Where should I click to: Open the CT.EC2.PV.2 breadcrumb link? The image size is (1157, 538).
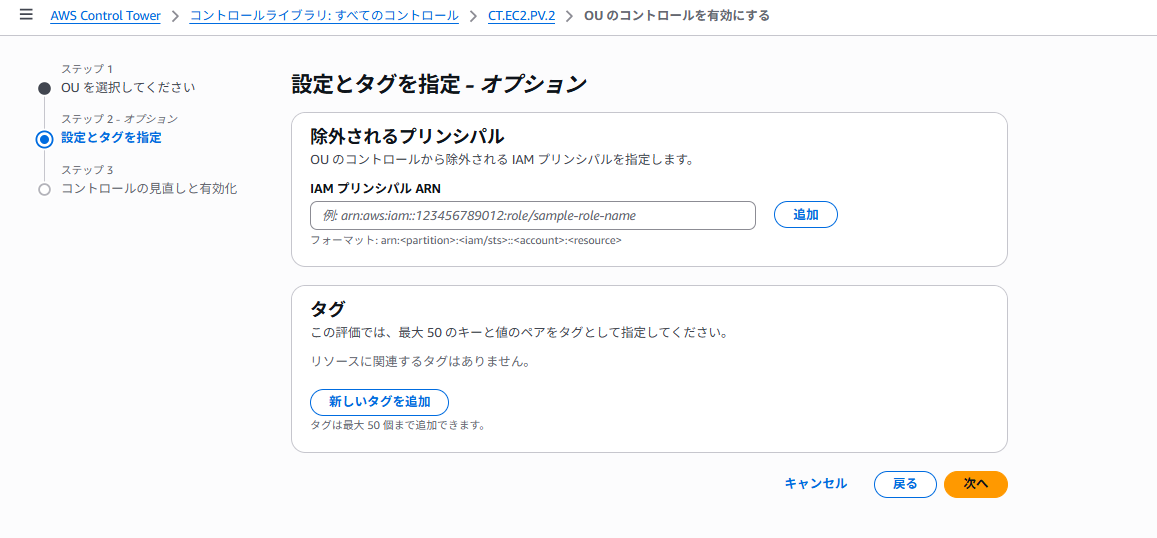pyautogui.click(x=521, y=16)
